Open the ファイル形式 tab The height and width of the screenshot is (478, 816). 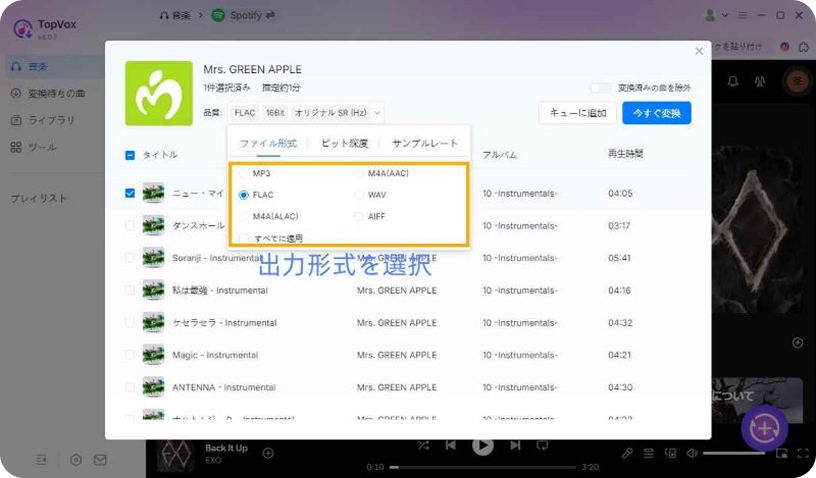point(268,143)
